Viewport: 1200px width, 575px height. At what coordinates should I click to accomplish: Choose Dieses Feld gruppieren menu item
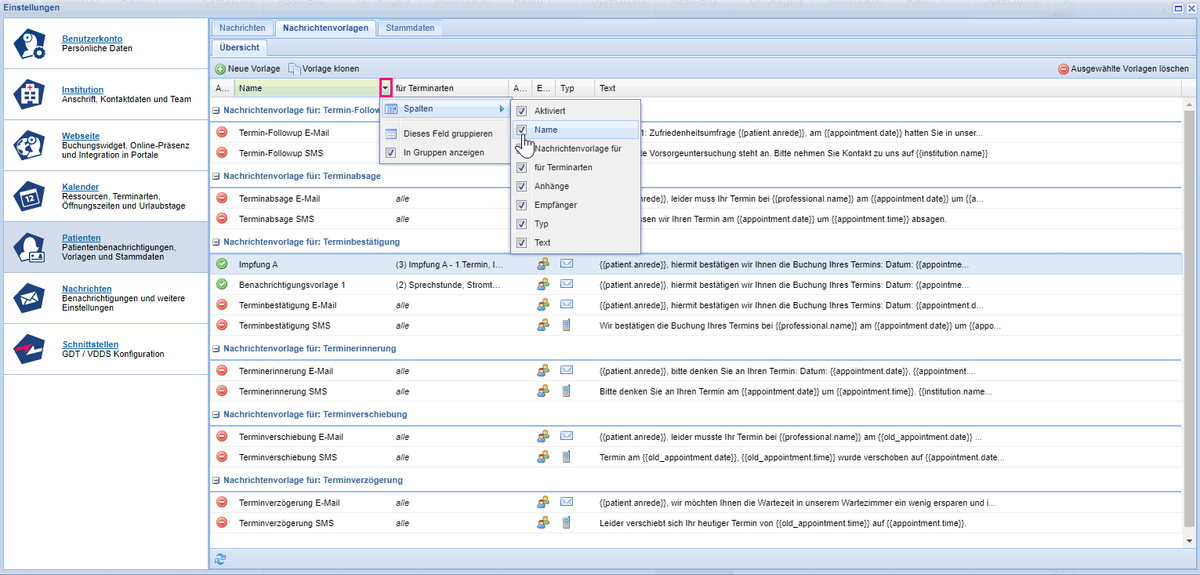pyautogui.click(x=447, y=133)
